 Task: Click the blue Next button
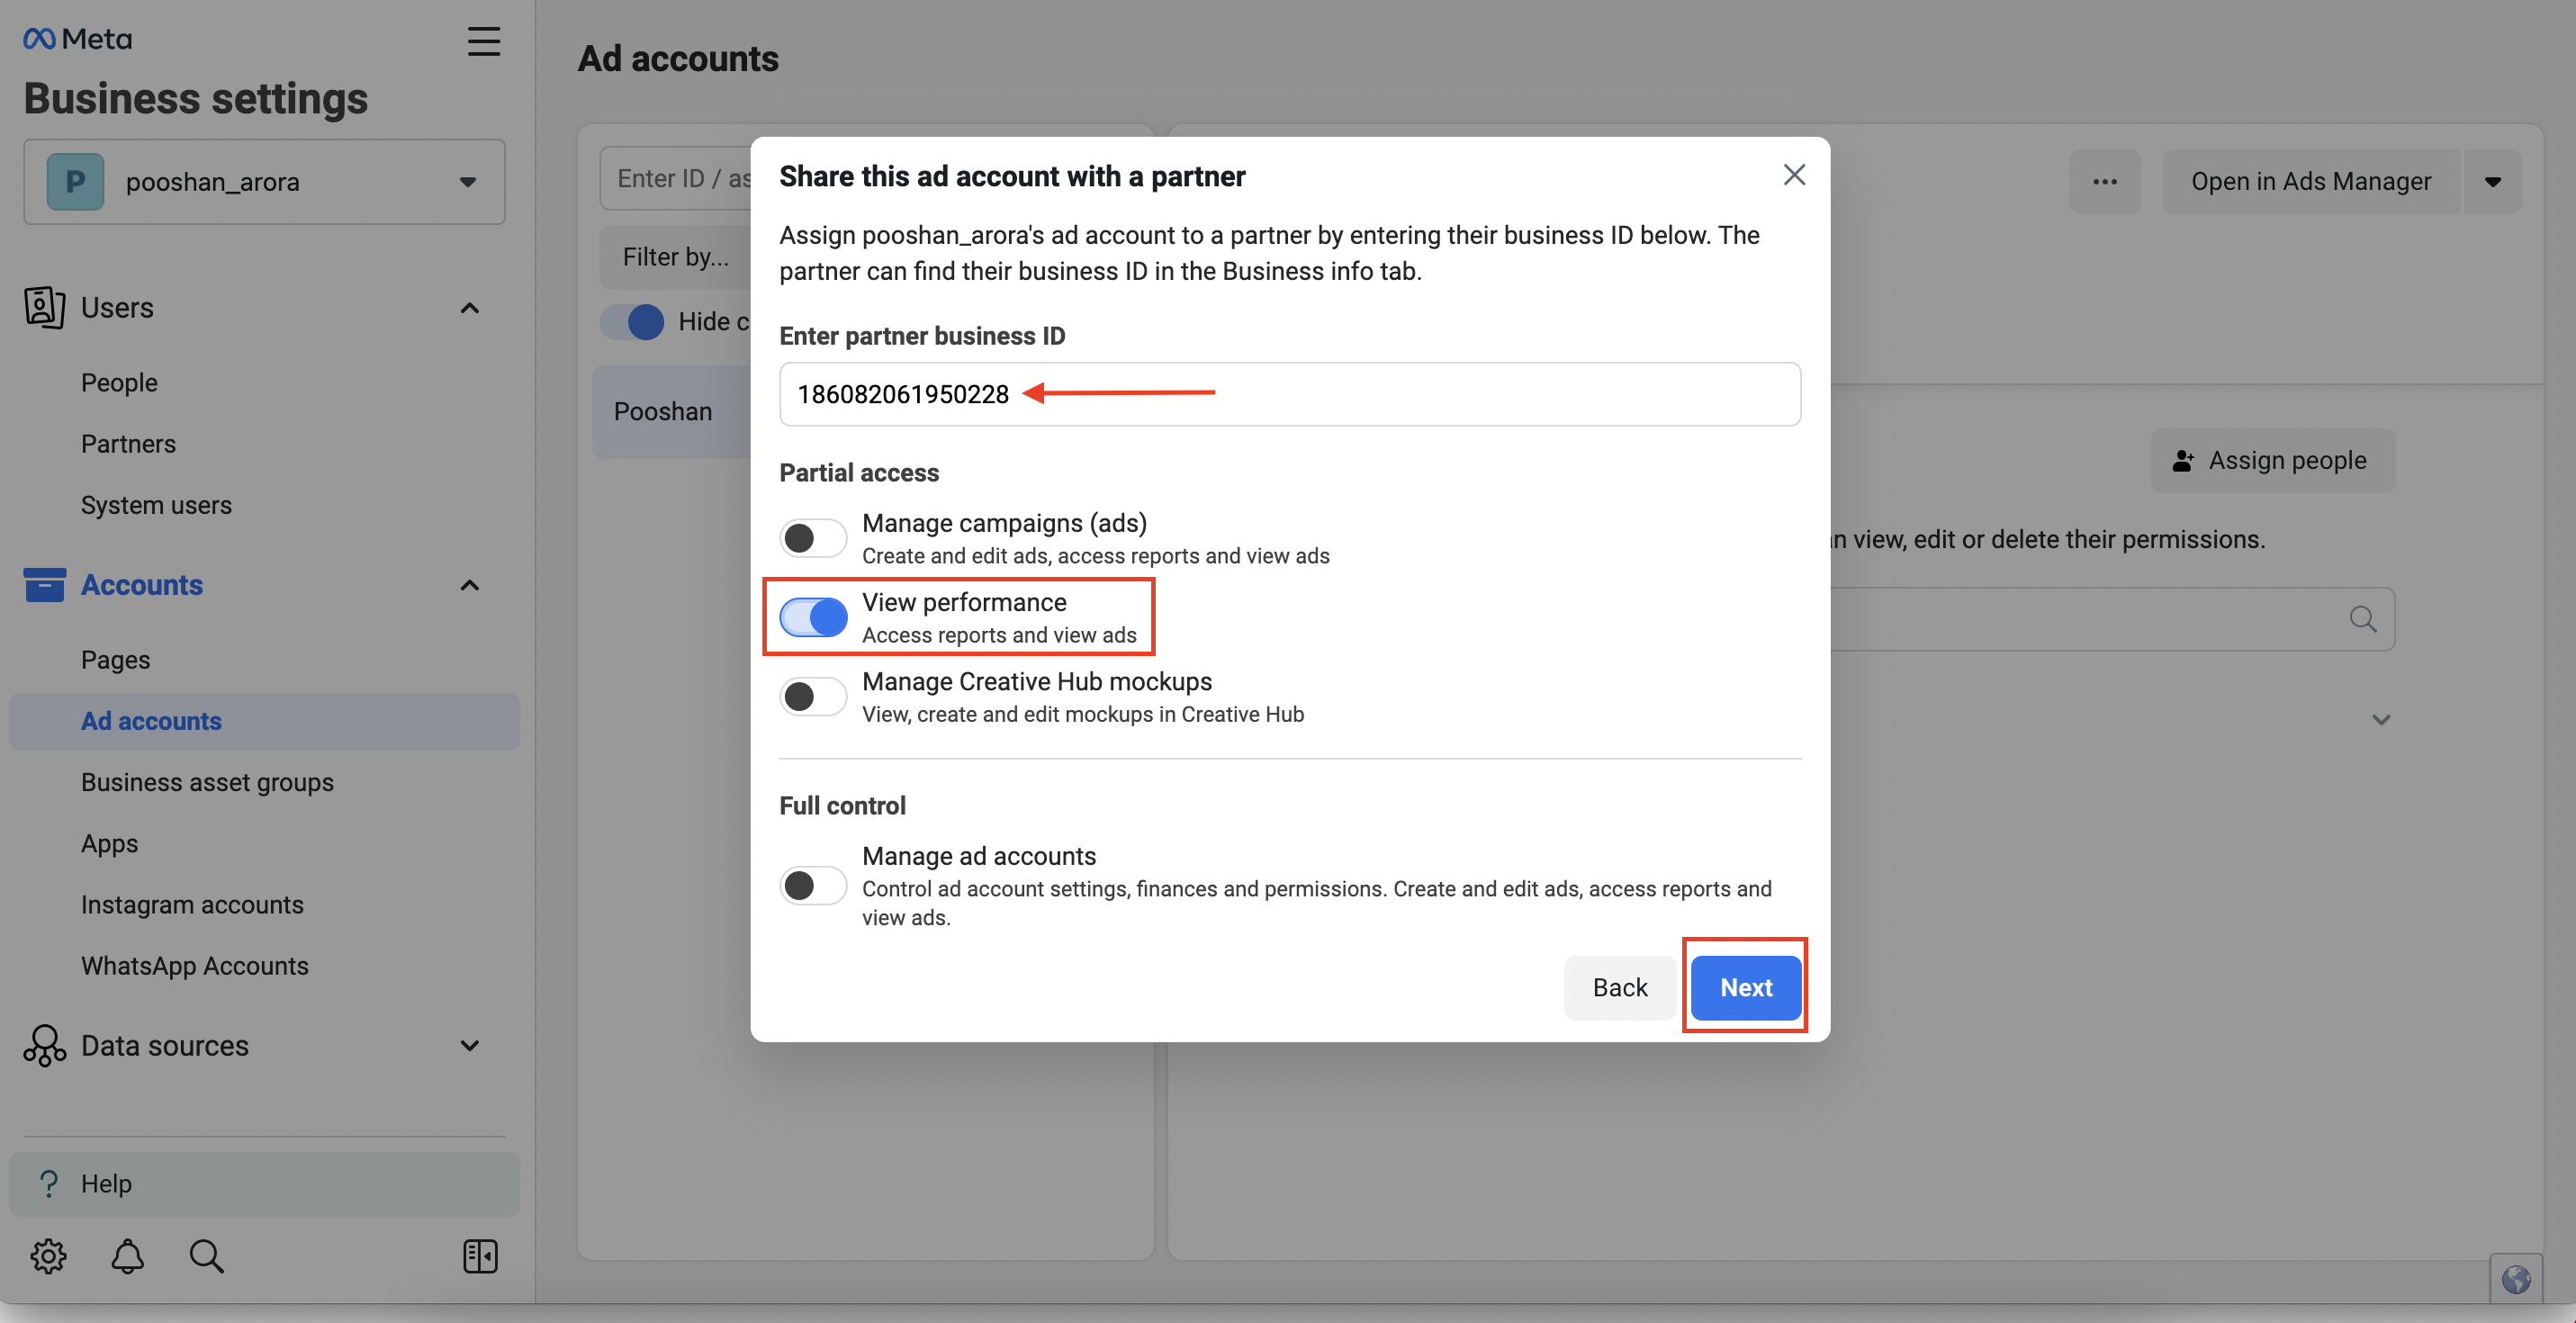tap(1745, 987)
